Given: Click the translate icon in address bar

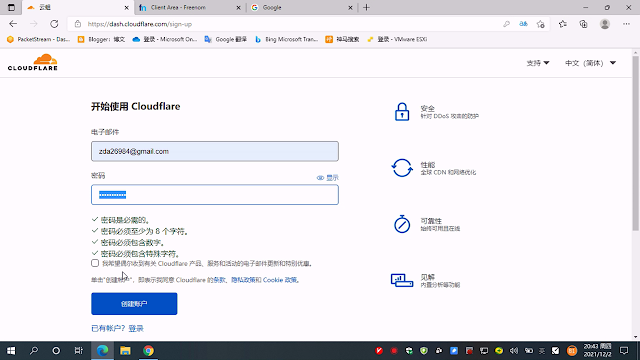Looking at the screenshot, I should [523, 24].
